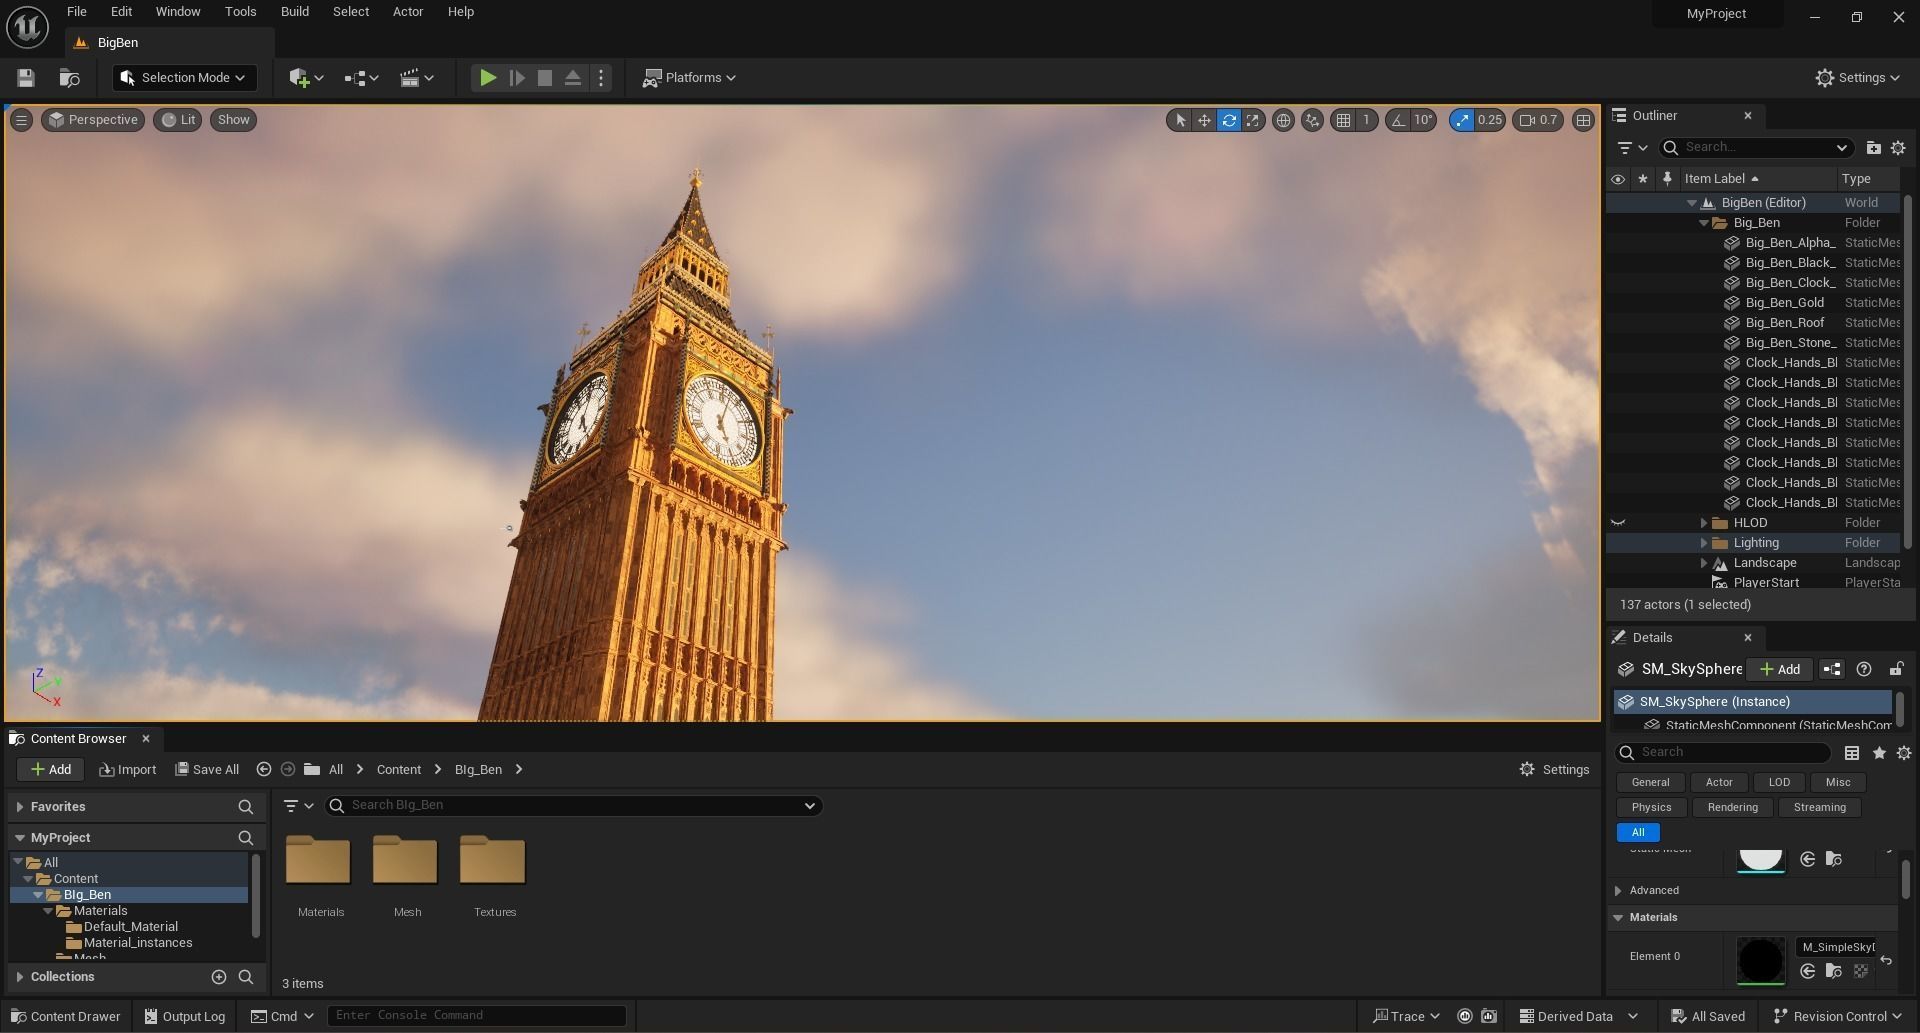Open the Edit menu
1920x1033 pixels.
pyautogui.click(x=121, y=12)
